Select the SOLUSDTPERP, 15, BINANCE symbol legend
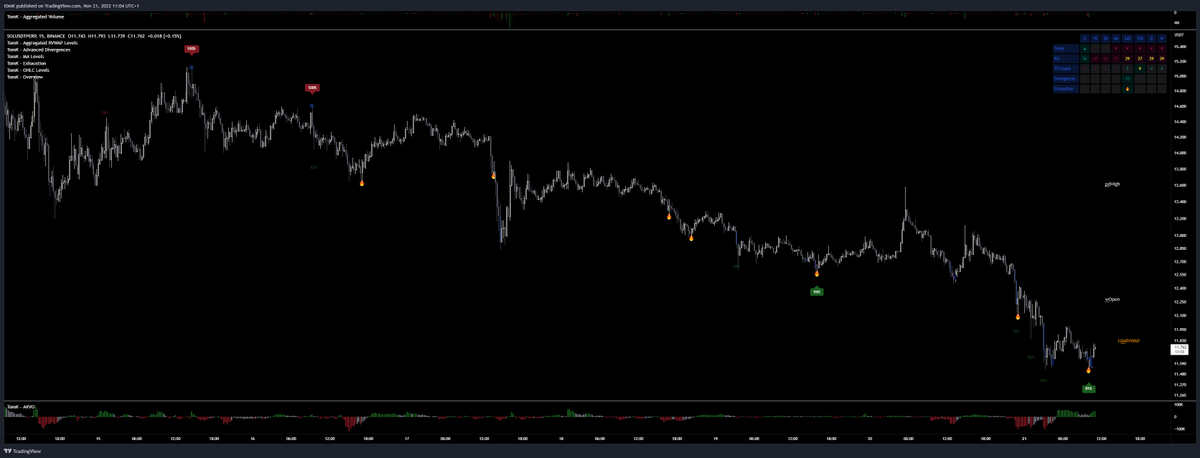Image resolution: width=1200 pixels, height=458 pixels. point(36,36)
